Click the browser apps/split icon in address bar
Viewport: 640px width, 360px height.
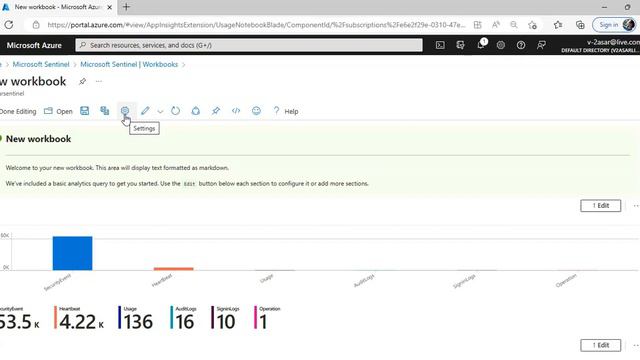tap(478, 25)
